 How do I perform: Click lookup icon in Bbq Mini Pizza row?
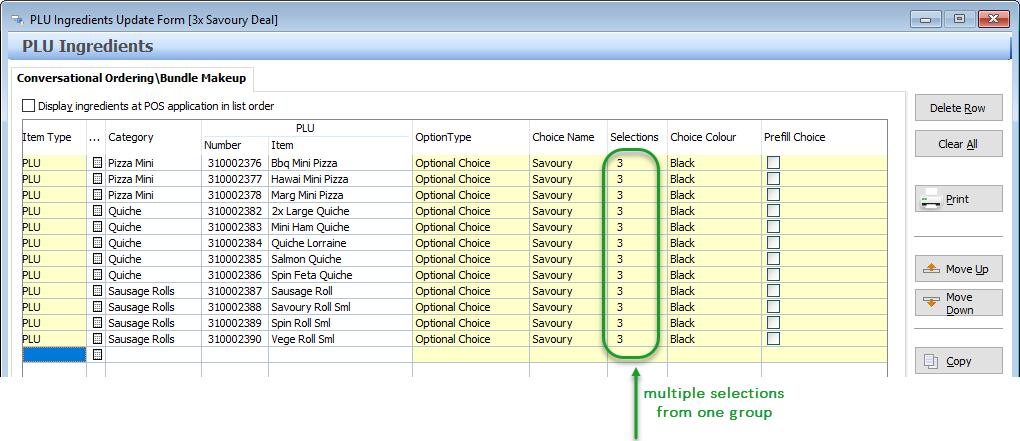point(97,163)
